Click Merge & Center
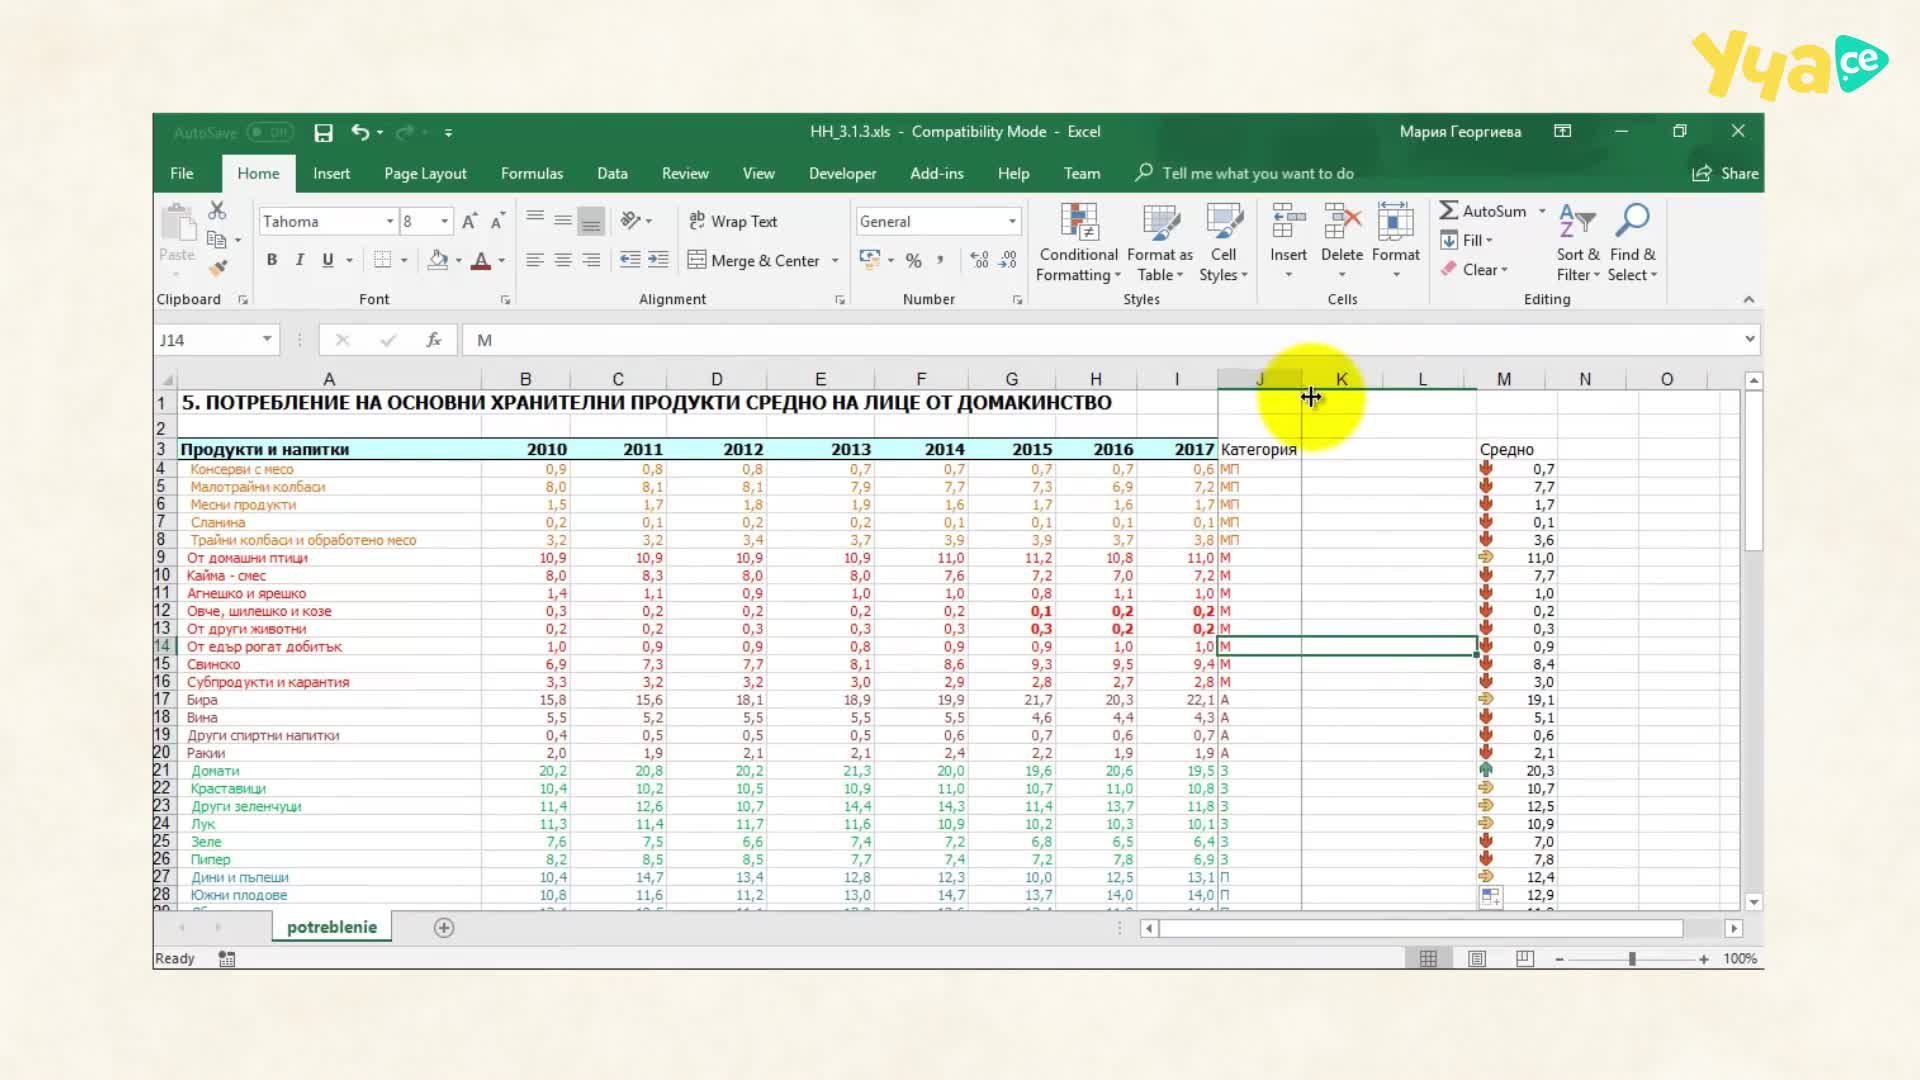 click(x=754, y=261)
